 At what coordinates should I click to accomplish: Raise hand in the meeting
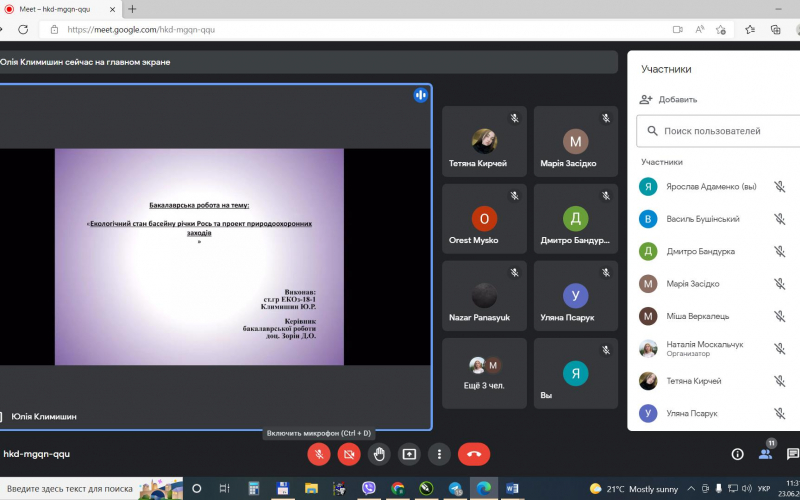click(x=379, y=454)
